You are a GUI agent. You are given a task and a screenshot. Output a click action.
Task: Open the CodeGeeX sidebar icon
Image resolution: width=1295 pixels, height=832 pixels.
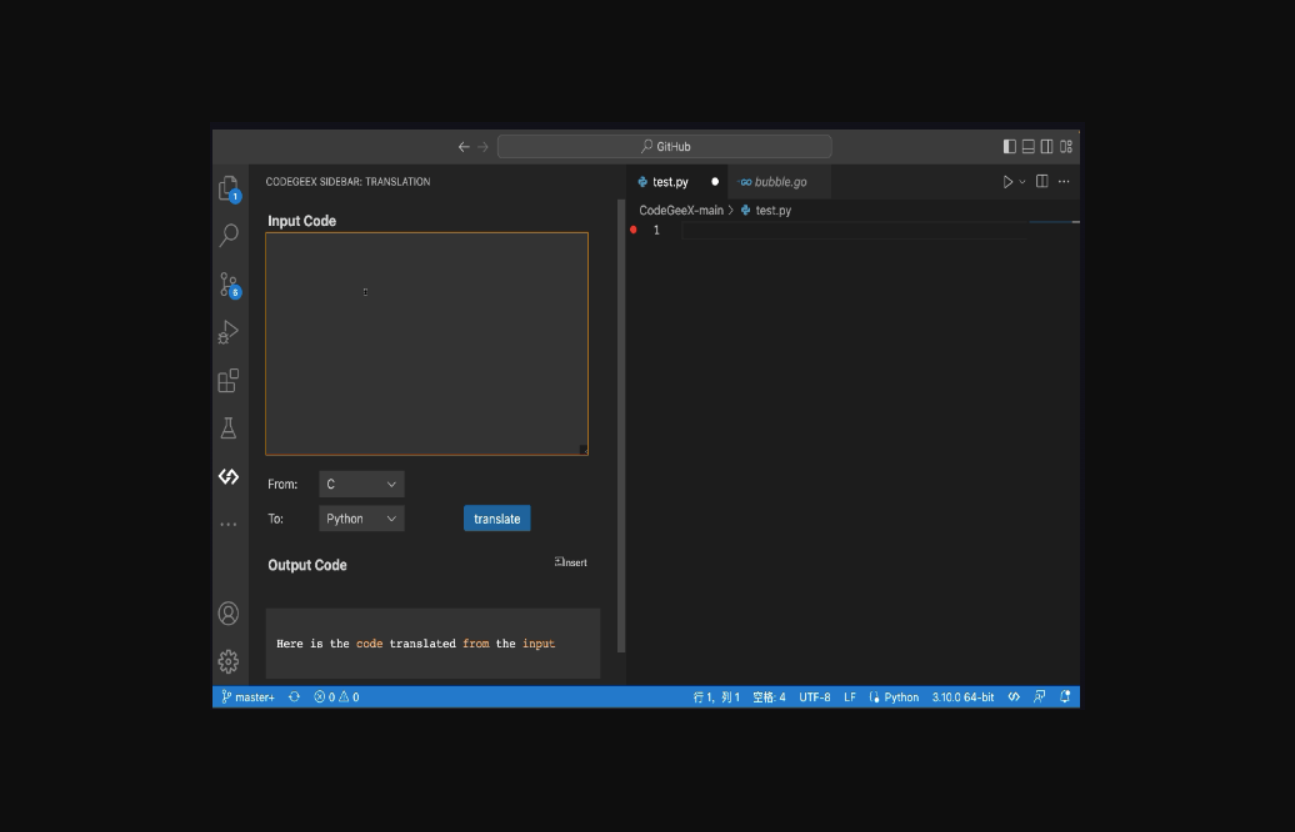[x=229, y=476]
